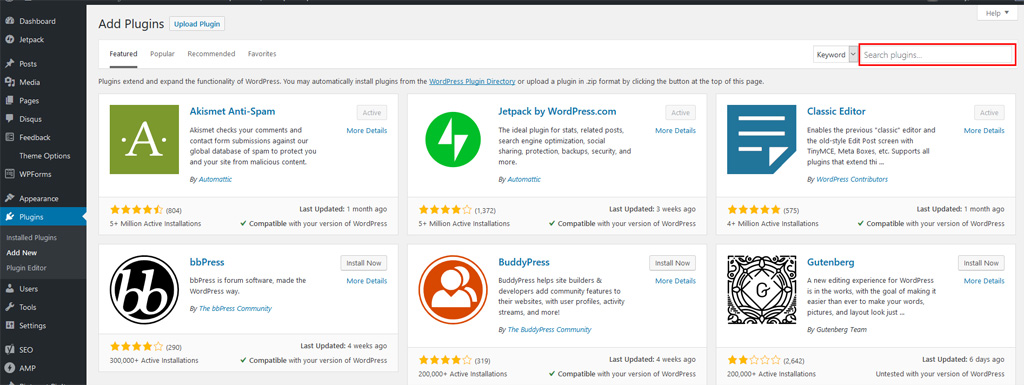Click the Media sidebar icon
The width and height of the screenshot is (1024, 385).
(10, 82)
